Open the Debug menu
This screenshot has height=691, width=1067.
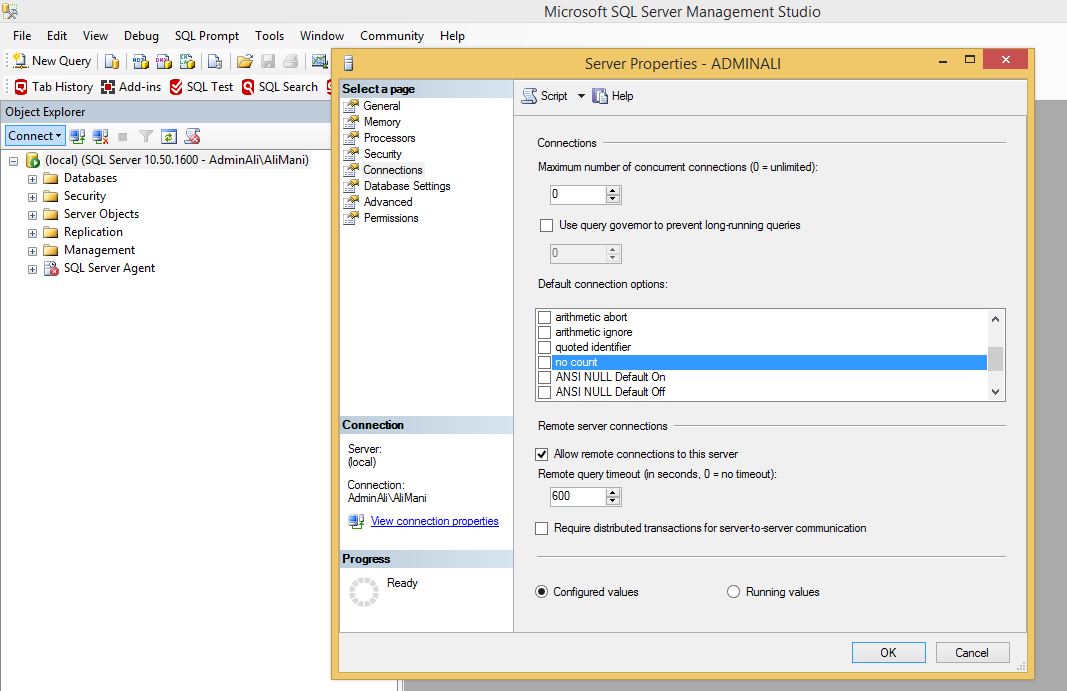coord(141,35)
